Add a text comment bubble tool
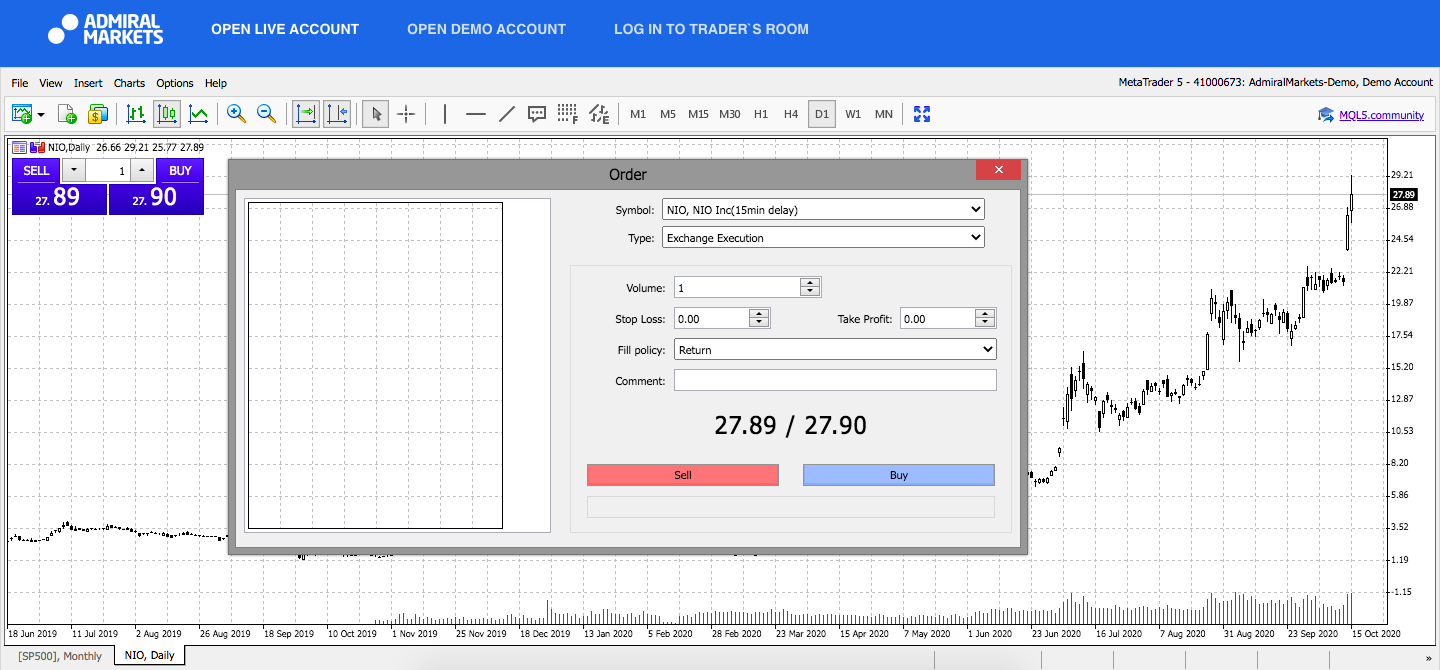 pyautogui.click(x=537, y=114)
